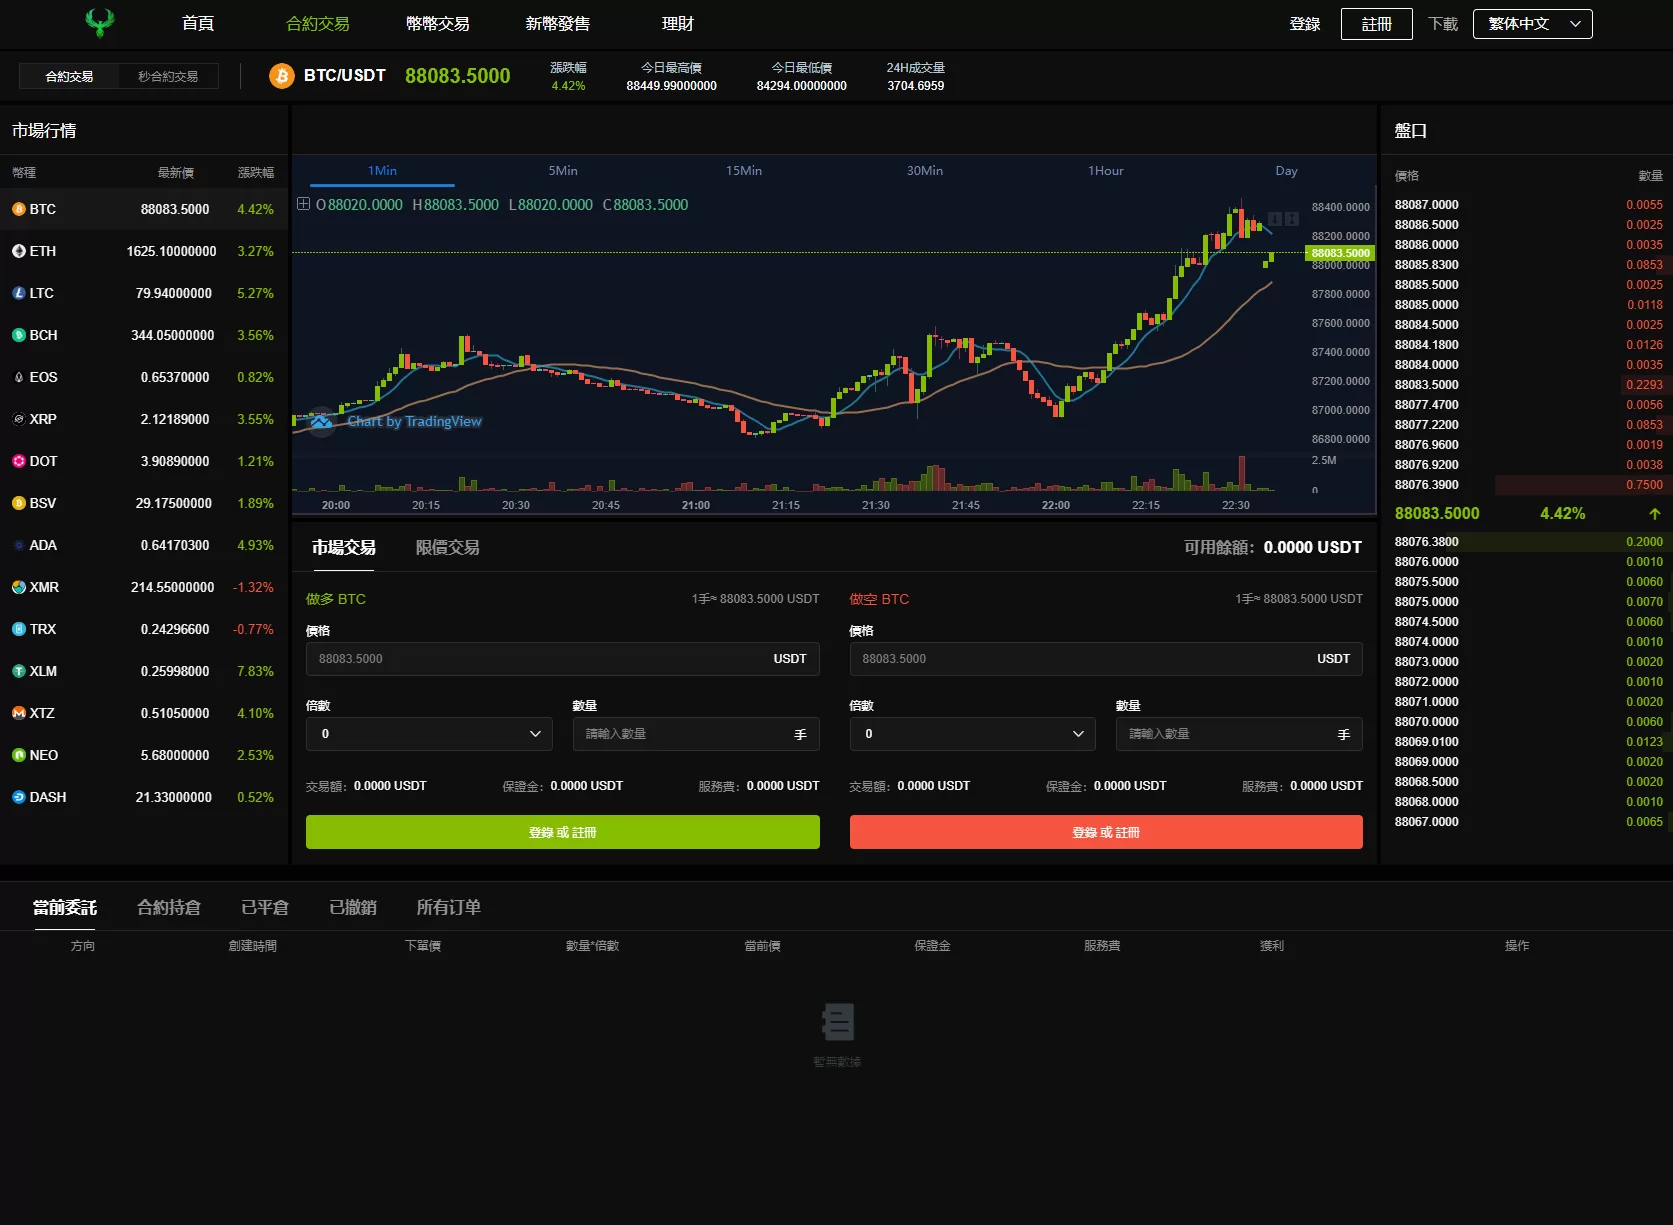The width and height of the screenshot is (1673, 1225).
Task: Click the NEO coin icon in market list
Action: pos(18,755)
